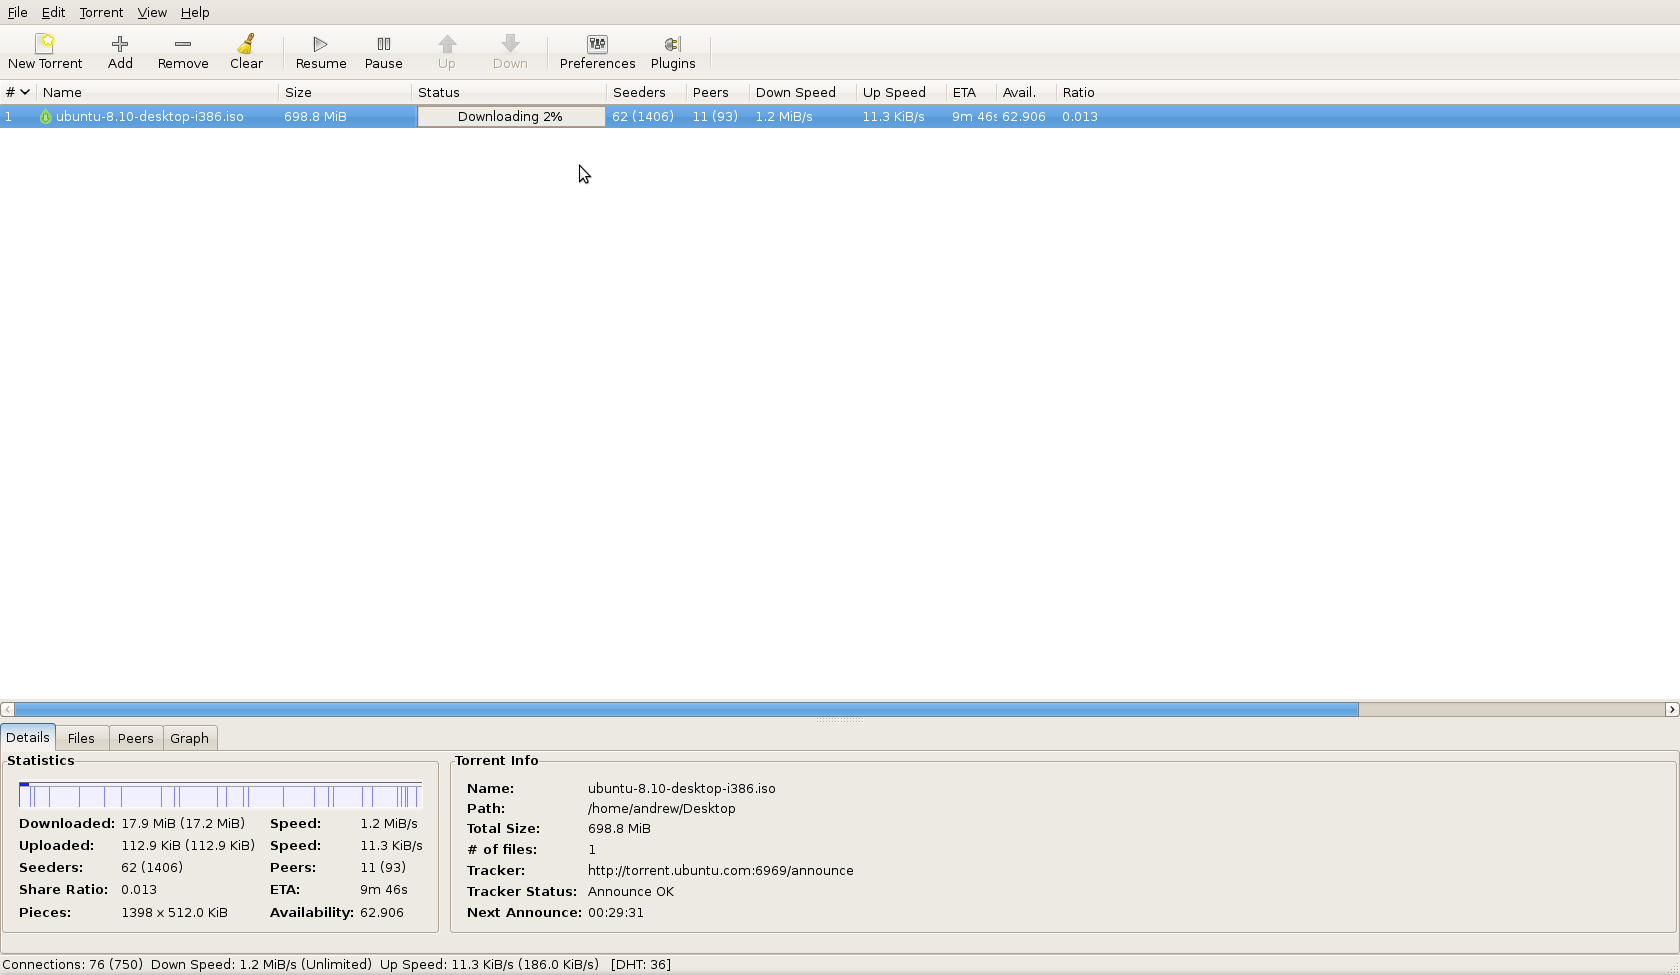This screenshot has width=1680, height=975.
Task: Switch to the Graph tab
Action: 189,738
